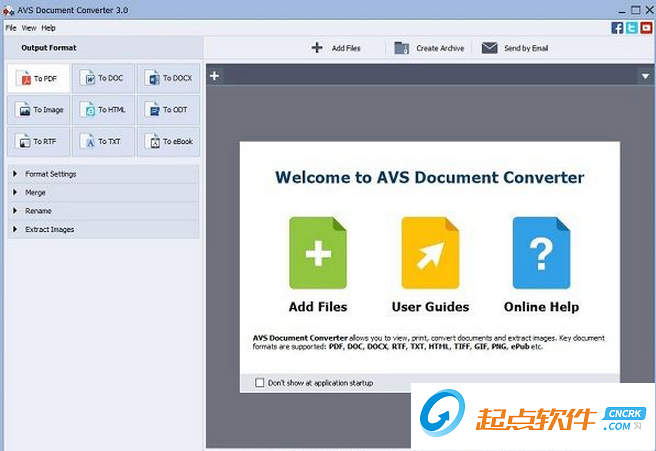656x451 pixels.
Task: Expand the Format Settings section
Action: point(103,174)
